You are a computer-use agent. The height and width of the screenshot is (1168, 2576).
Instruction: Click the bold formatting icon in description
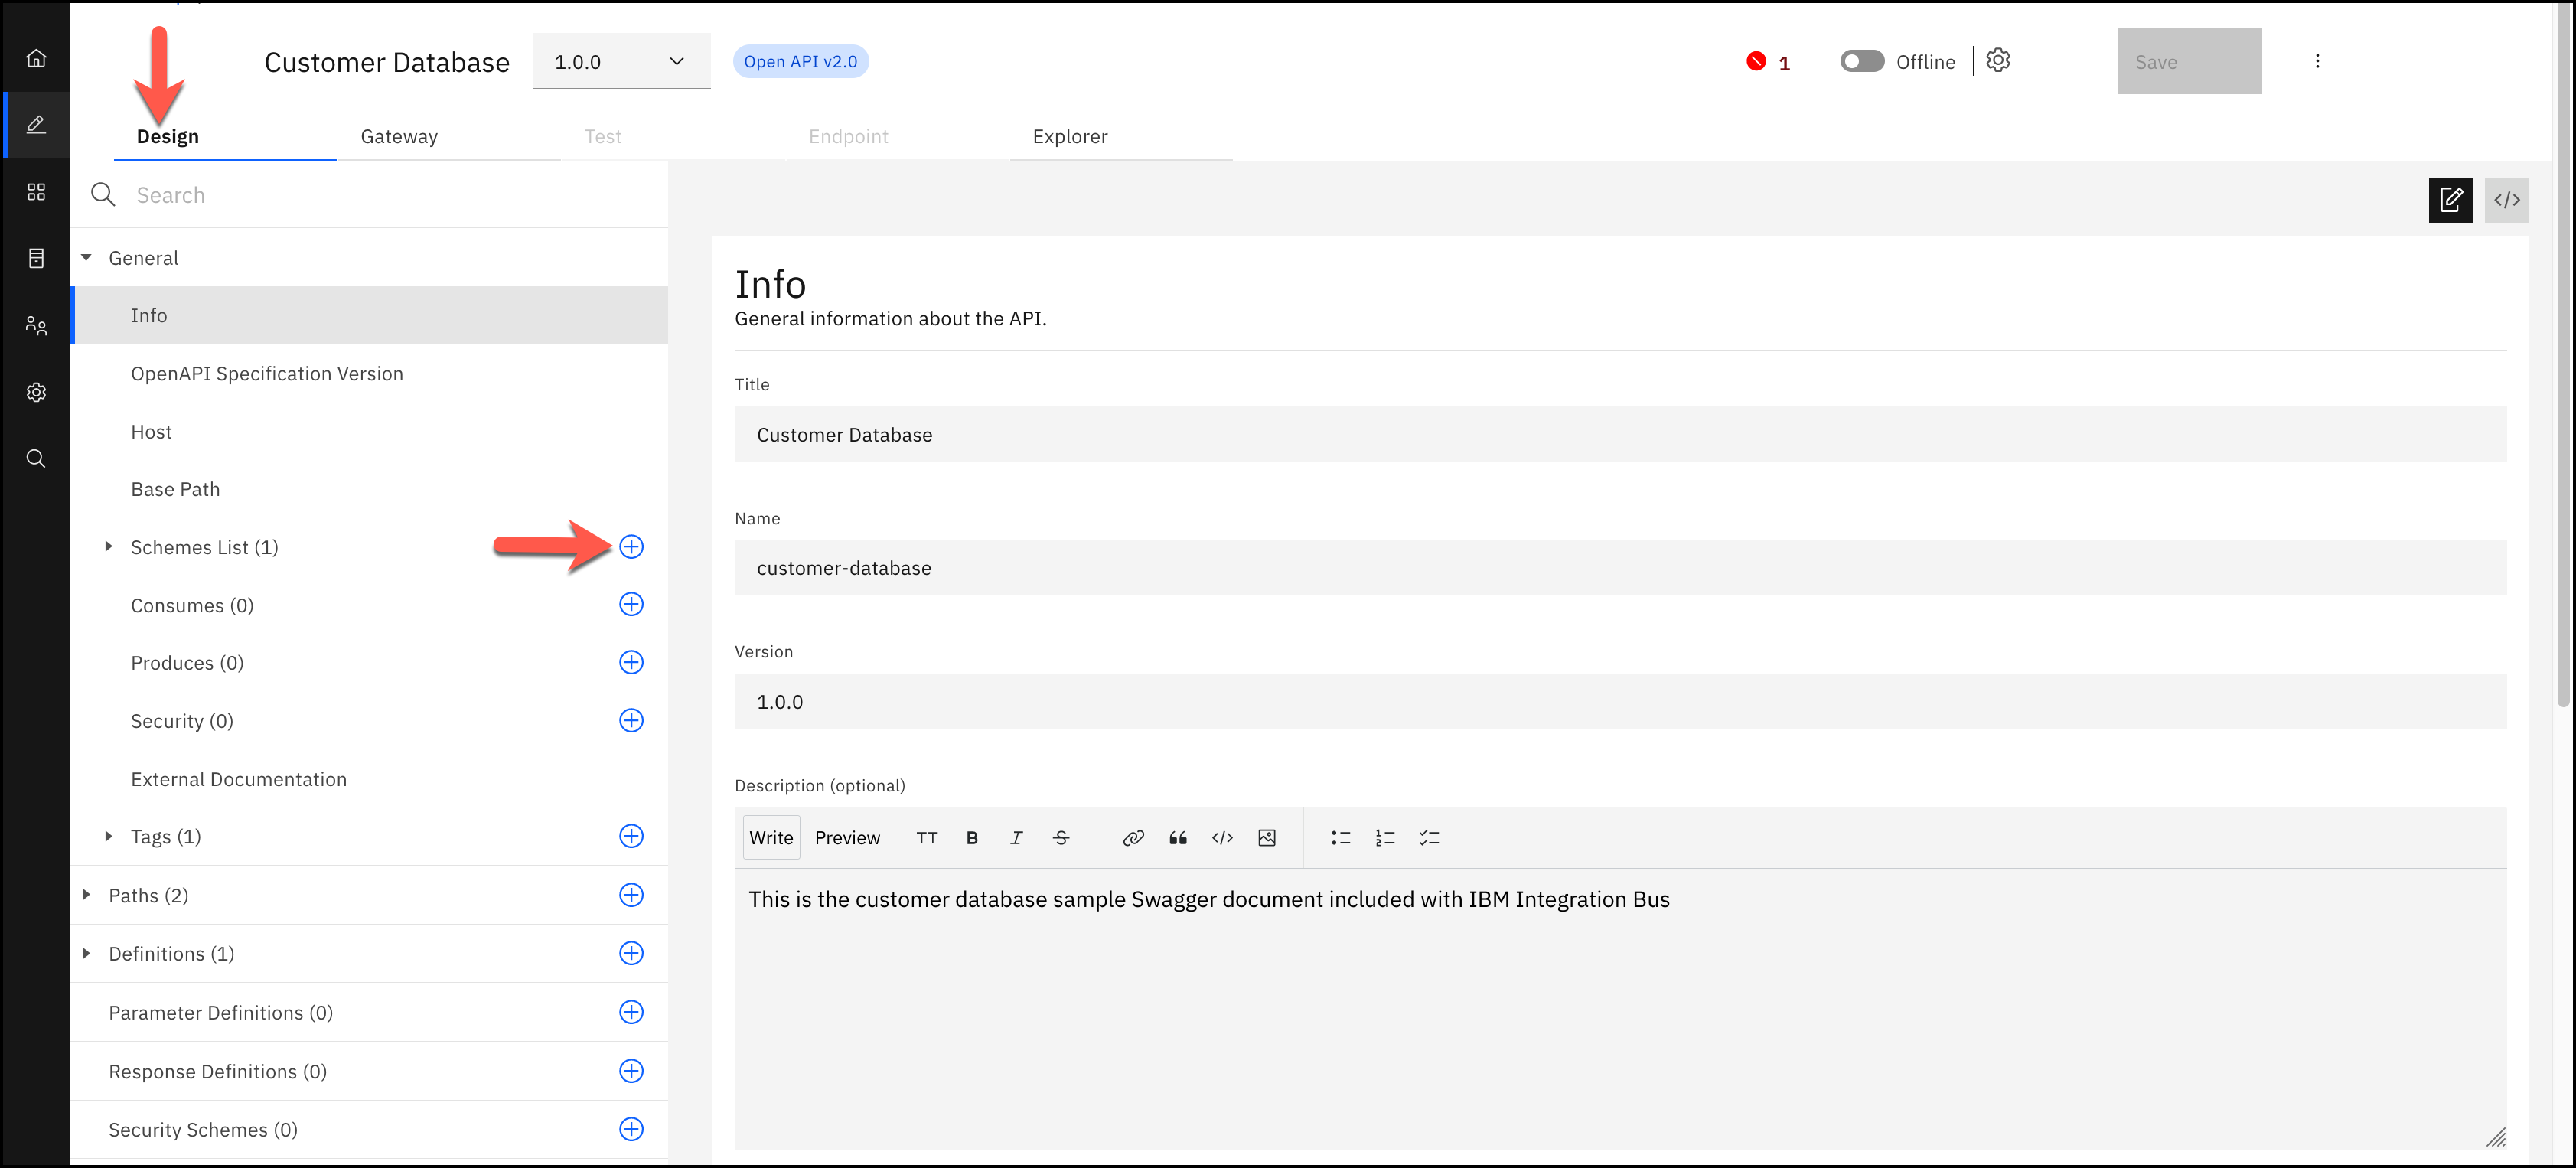click(x=973, y=838)
